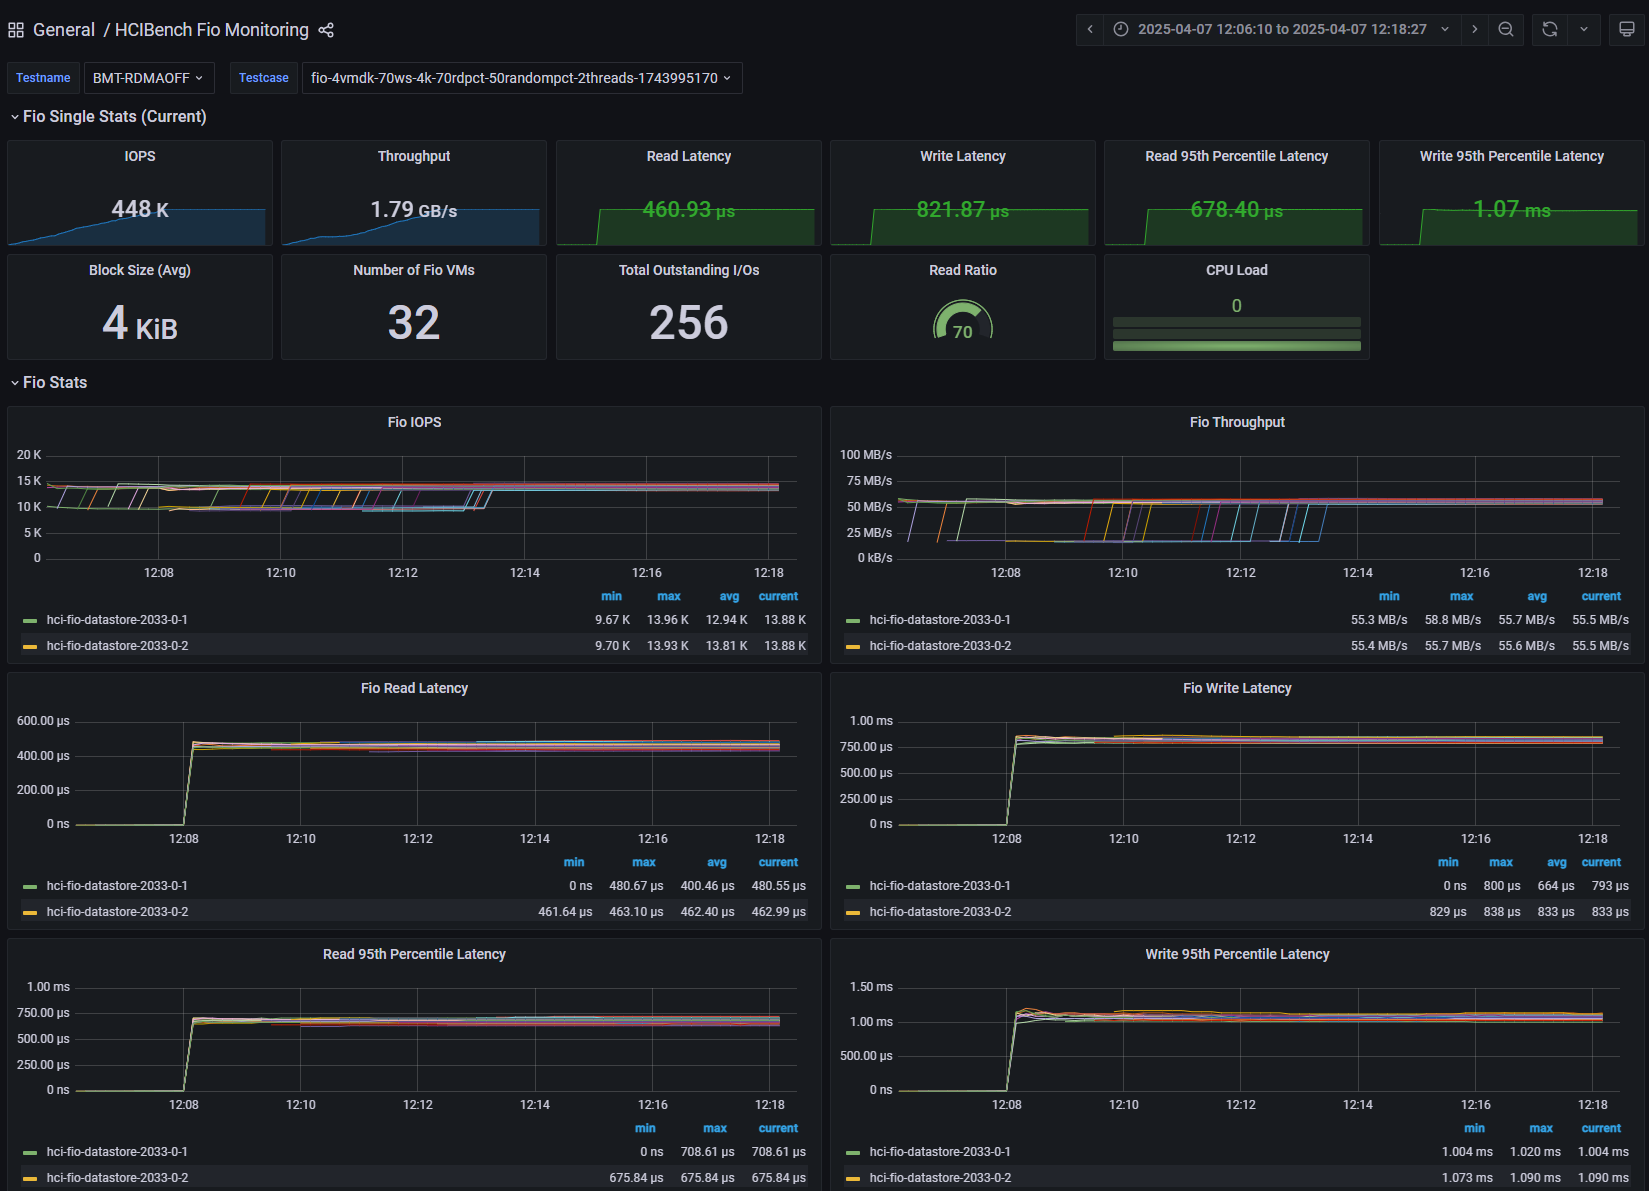Toggle hci-fio-datastore-2033-0-2 series in Fio Throughput legend
1649x1191 pixels.
pos(940,646)
